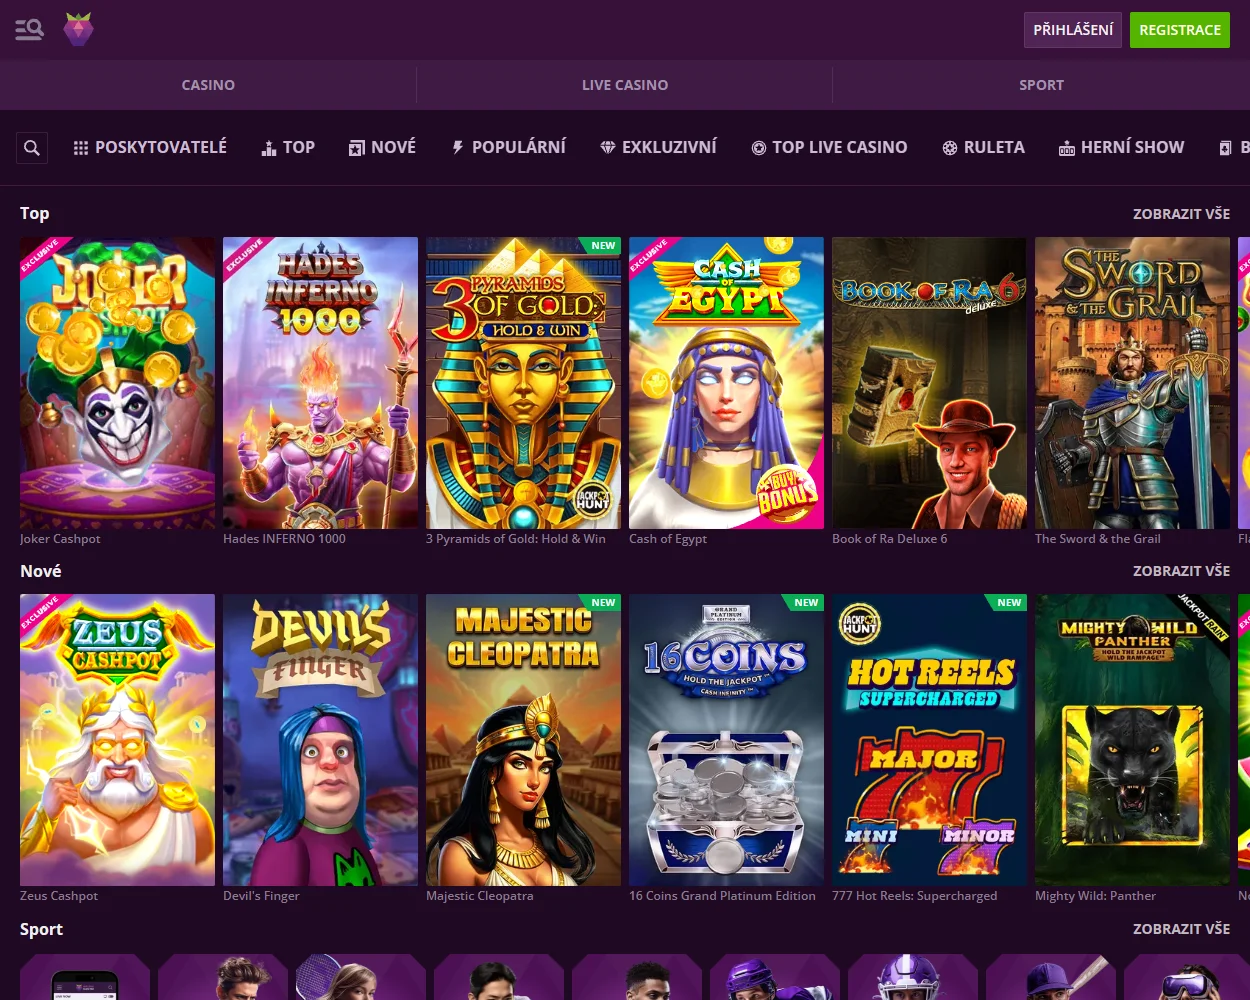Select the Nové category icon
This screenshot has width=1250, height=1000.
coord(356,147)
